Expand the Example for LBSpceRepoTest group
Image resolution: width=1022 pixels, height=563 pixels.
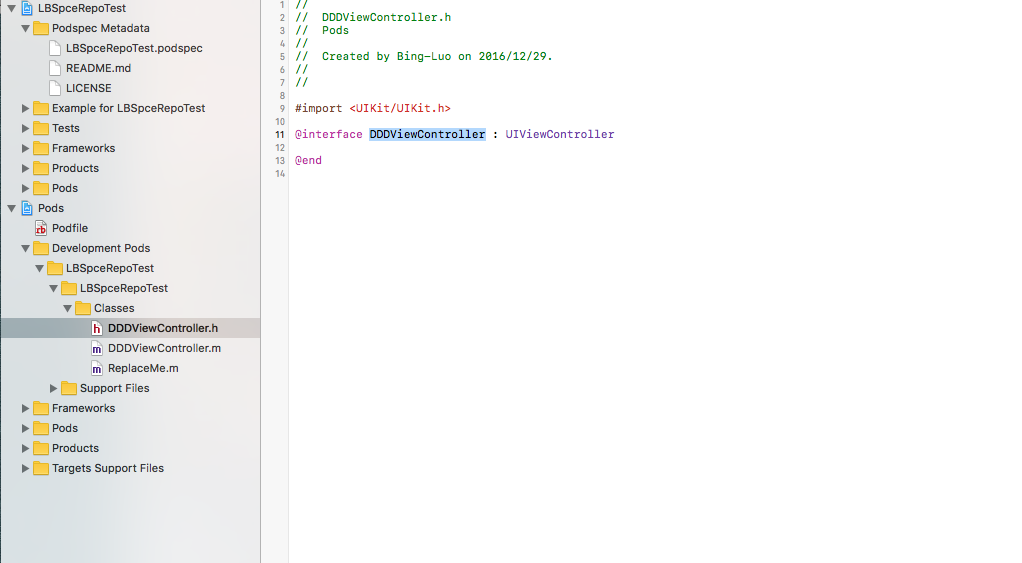coord(26,108)
